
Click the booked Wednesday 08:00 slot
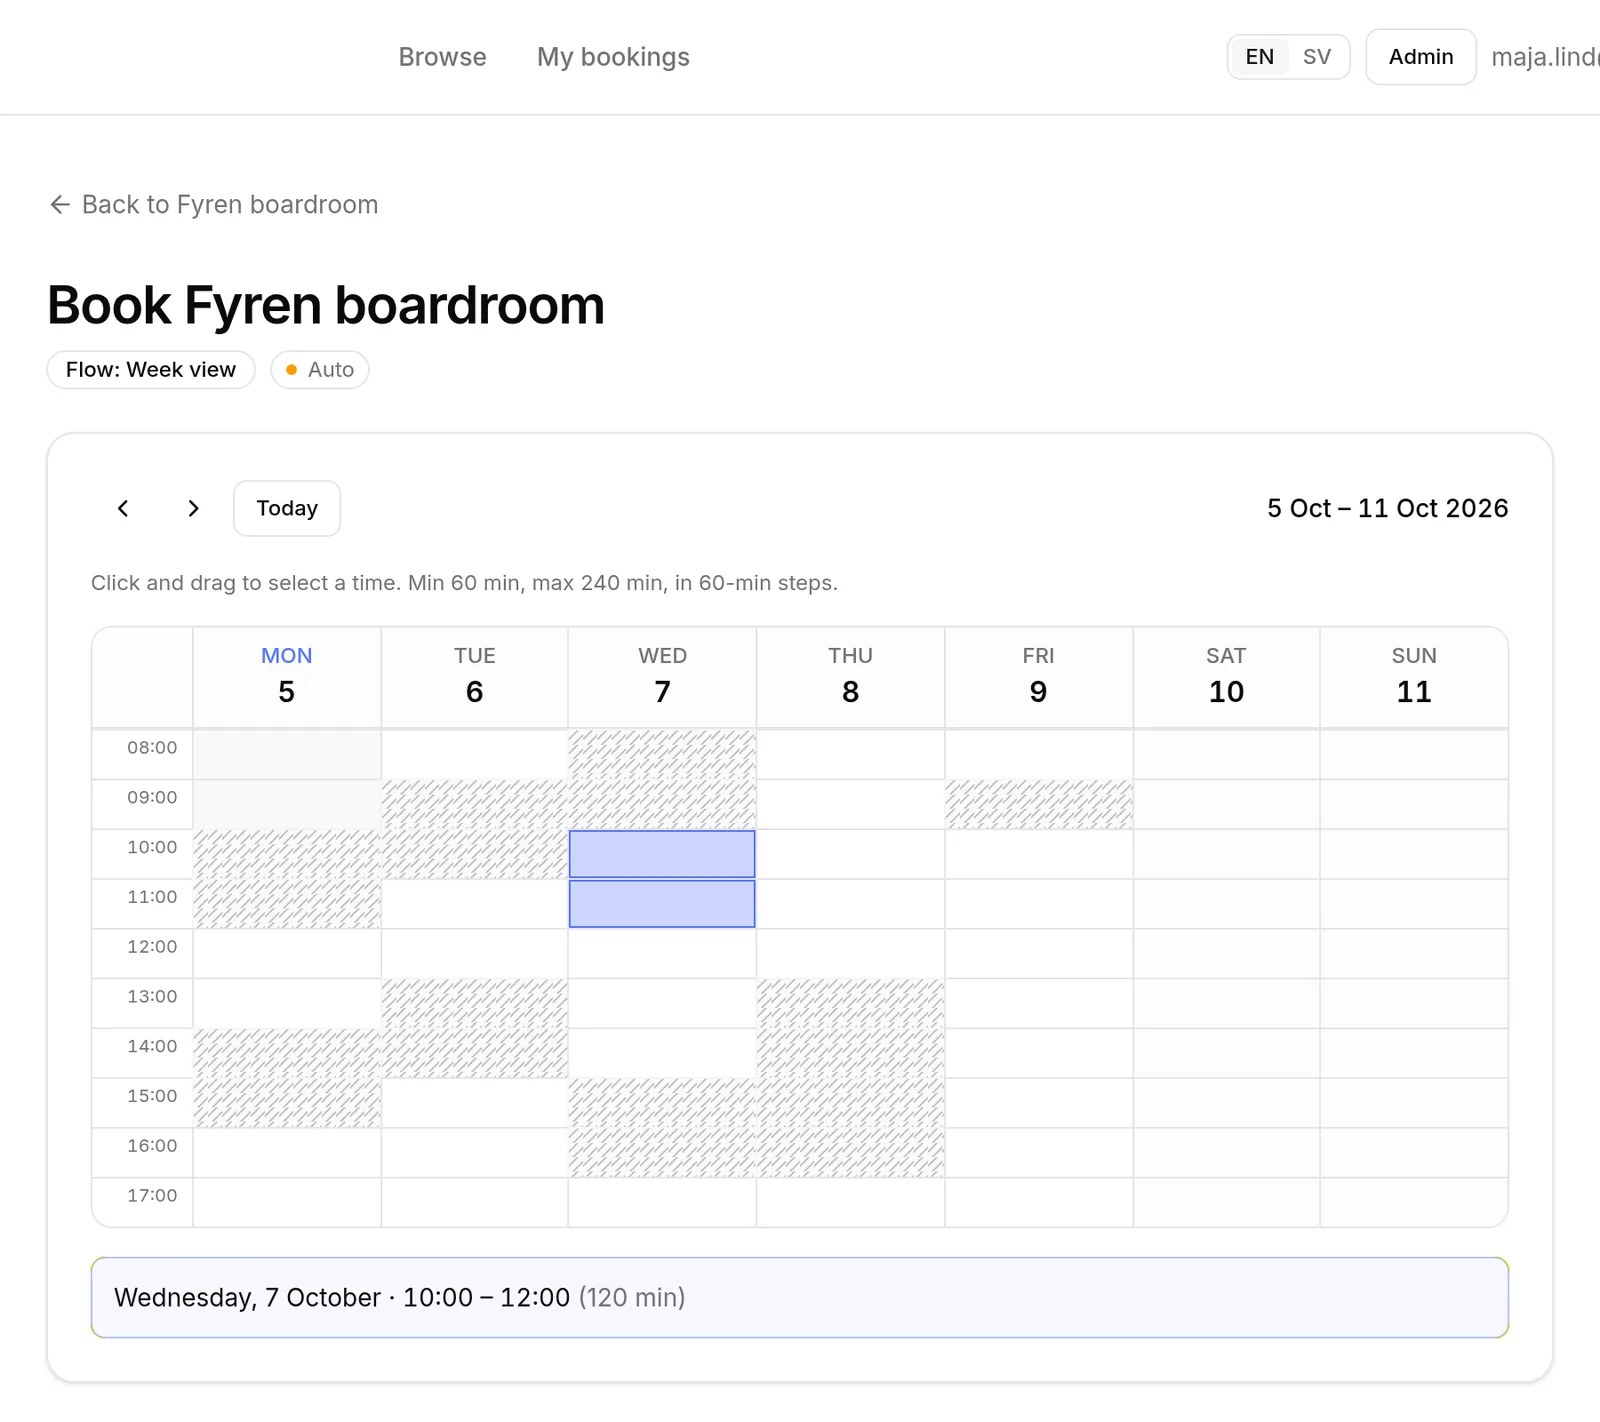pyautogui.click(x=662, y=754)
